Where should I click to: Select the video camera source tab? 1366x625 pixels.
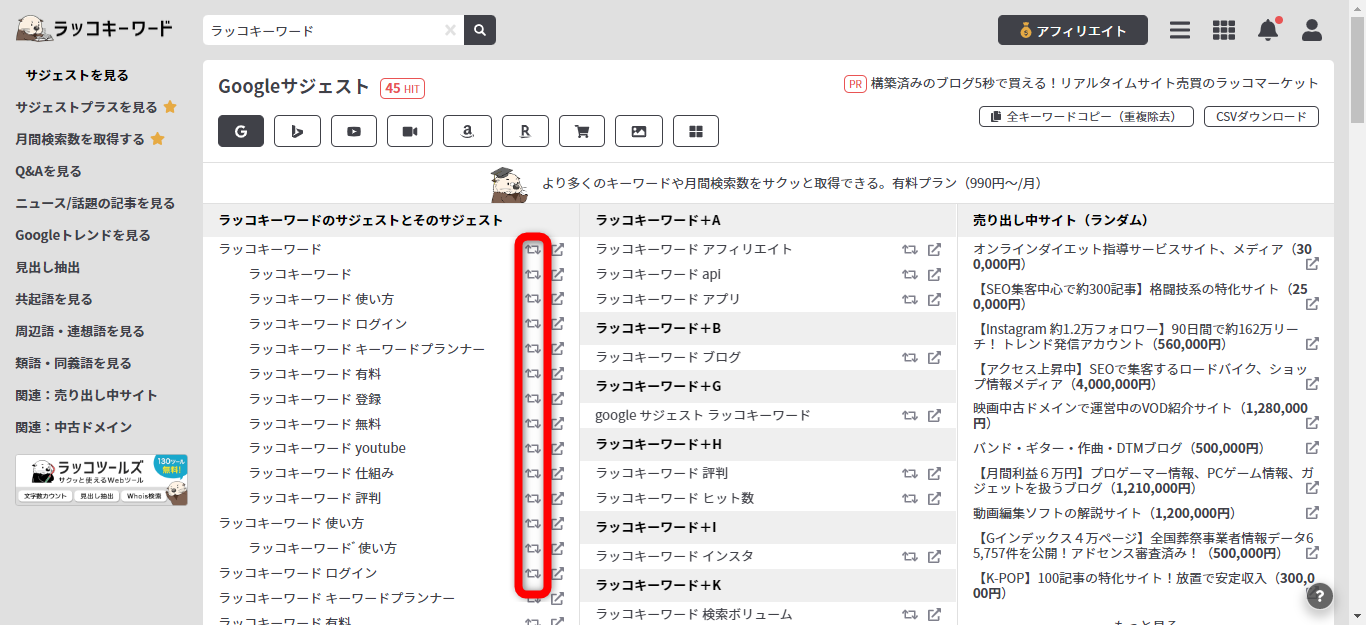410,131
